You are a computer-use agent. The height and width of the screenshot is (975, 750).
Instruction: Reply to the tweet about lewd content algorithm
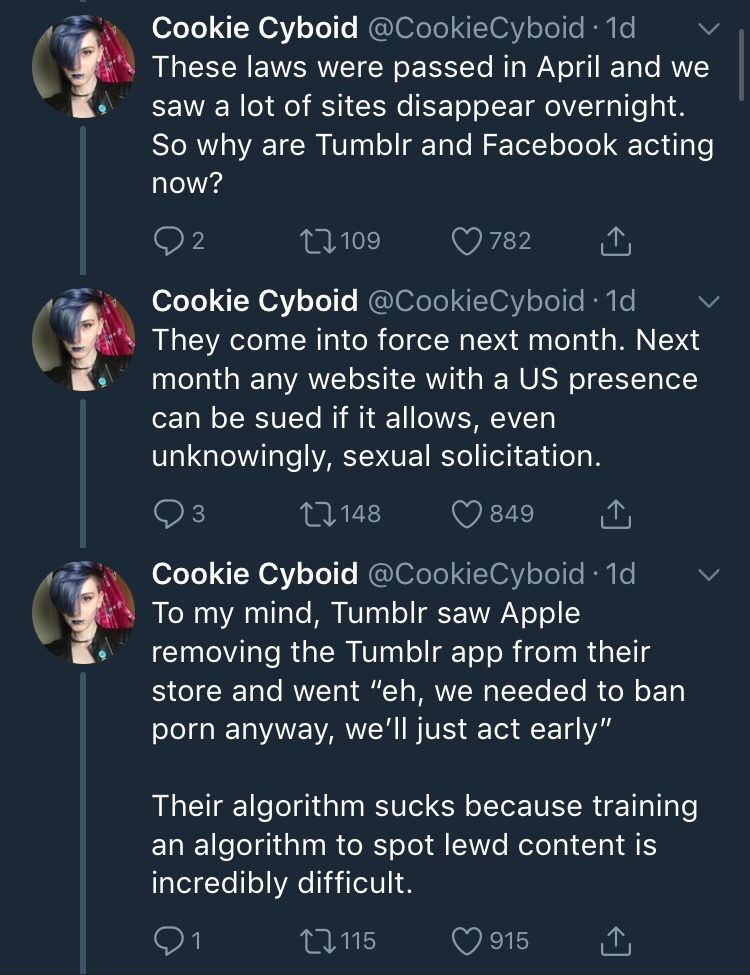tap(166, 941)
